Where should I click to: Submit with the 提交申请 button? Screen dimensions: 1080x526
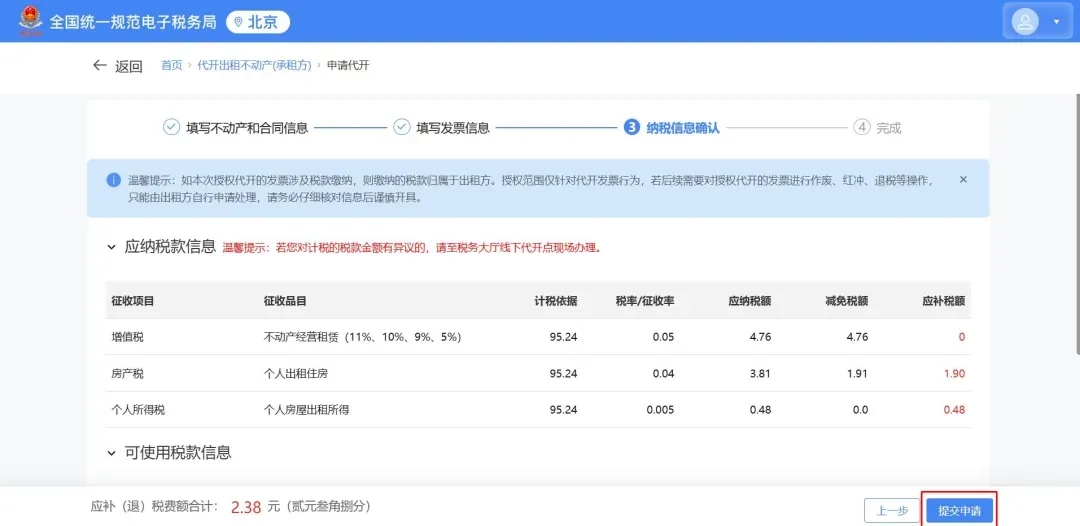[x=959, y=510]
